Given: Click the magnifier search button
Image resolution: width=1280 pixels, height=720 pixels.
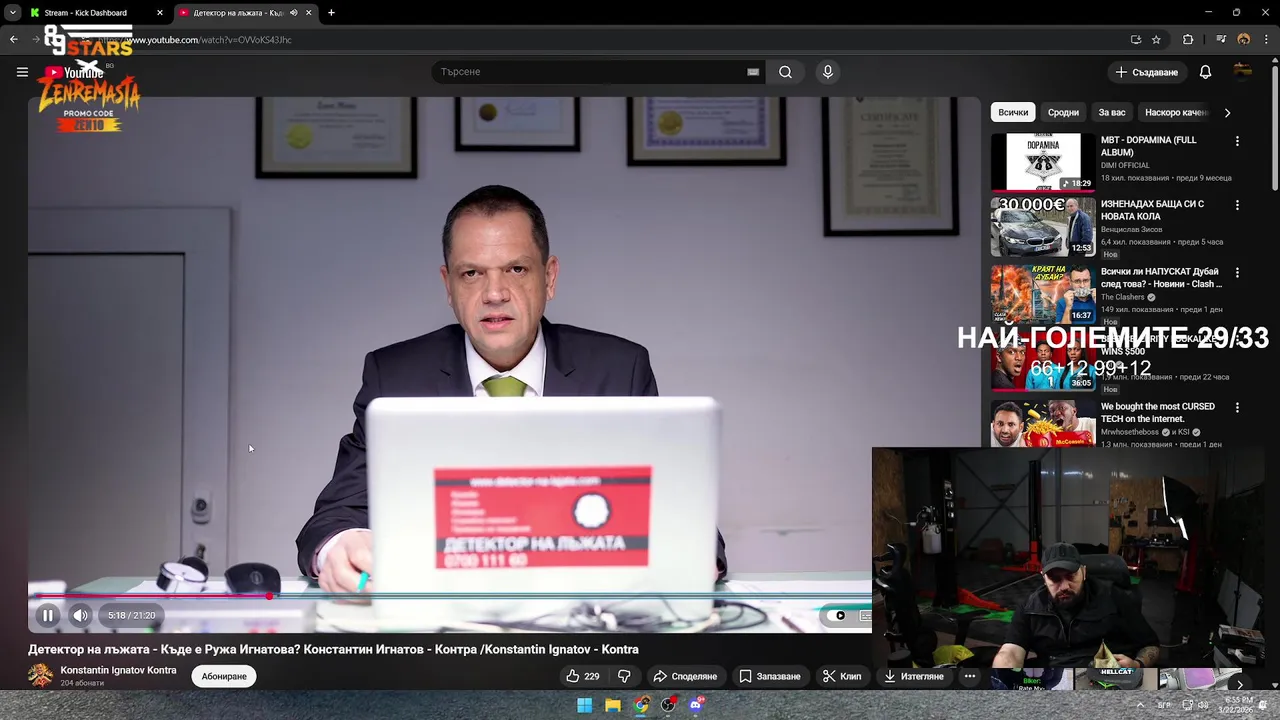Looking at the screenshot, I should pos(785,72).
